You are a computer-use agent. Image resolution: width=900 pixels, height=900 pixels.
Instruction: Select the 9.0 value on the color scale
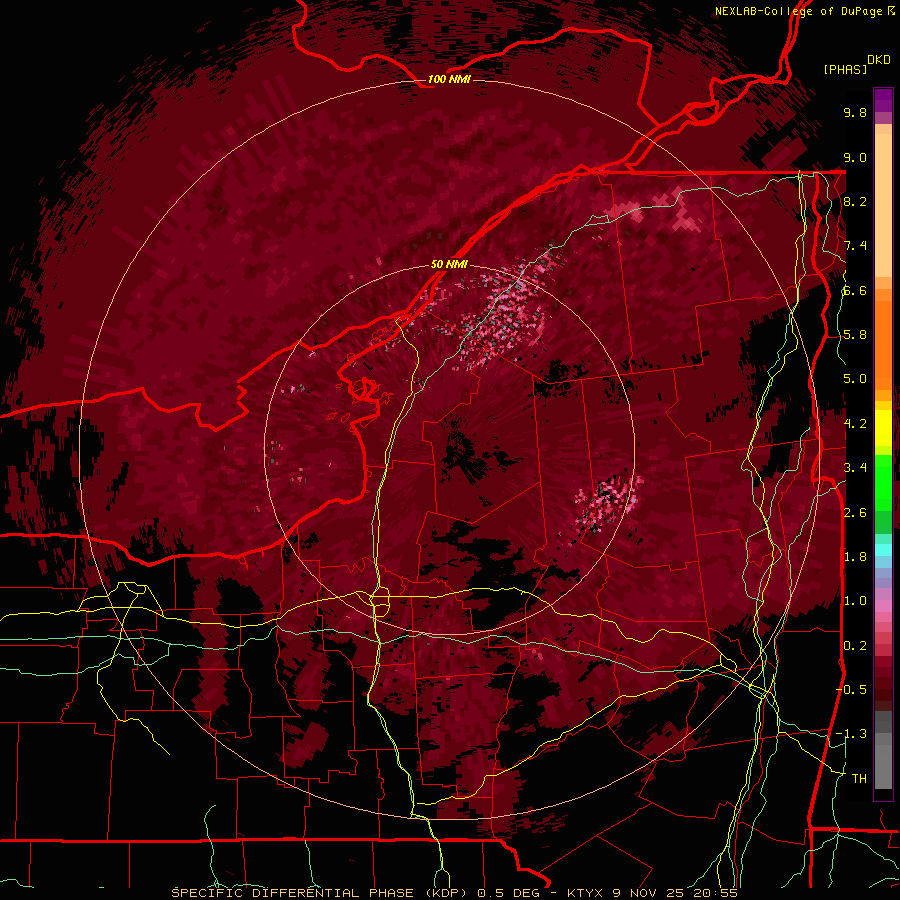click(x=855, y=157)
